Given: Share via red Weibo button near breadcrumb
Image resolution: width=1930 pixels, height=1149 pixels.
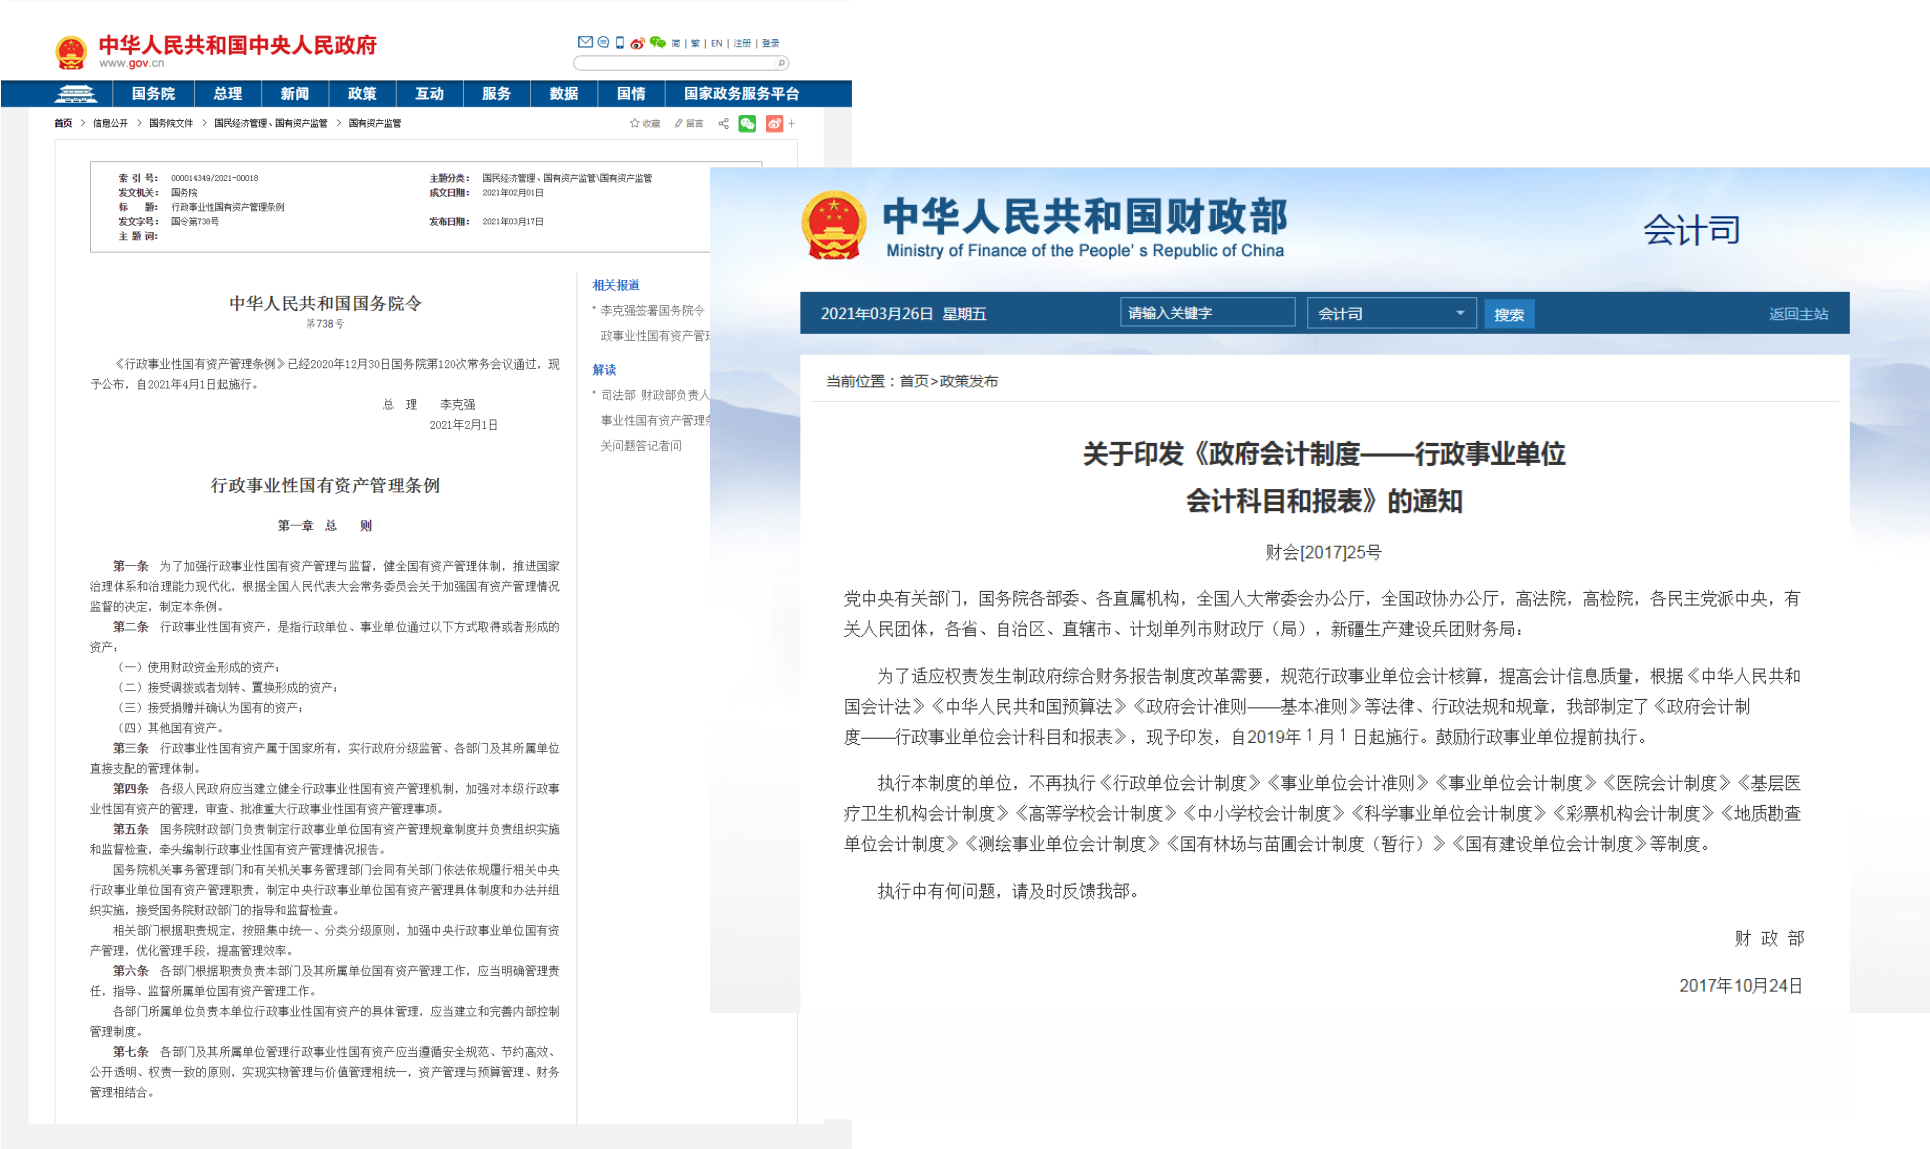Looking at the screenshot, I should [774, 123].
